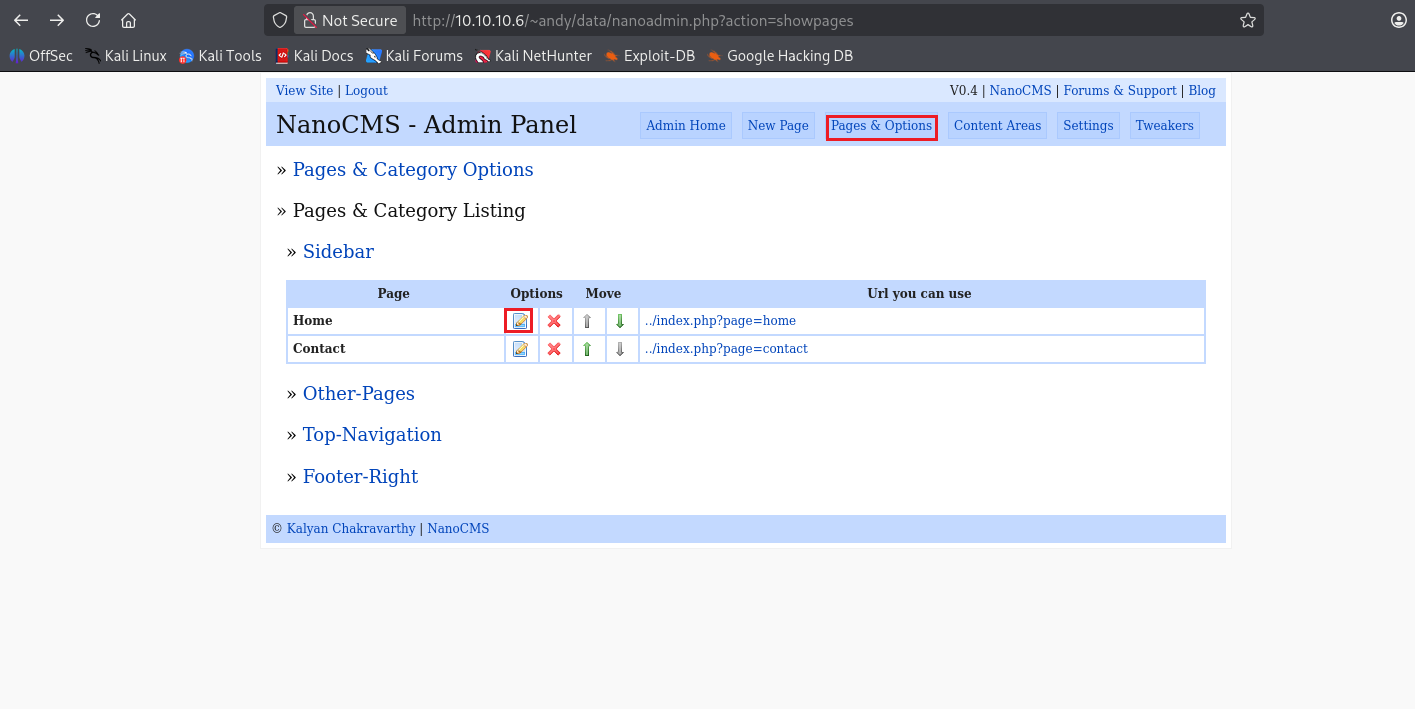Open ../index.php?page=home URL link

720,321
